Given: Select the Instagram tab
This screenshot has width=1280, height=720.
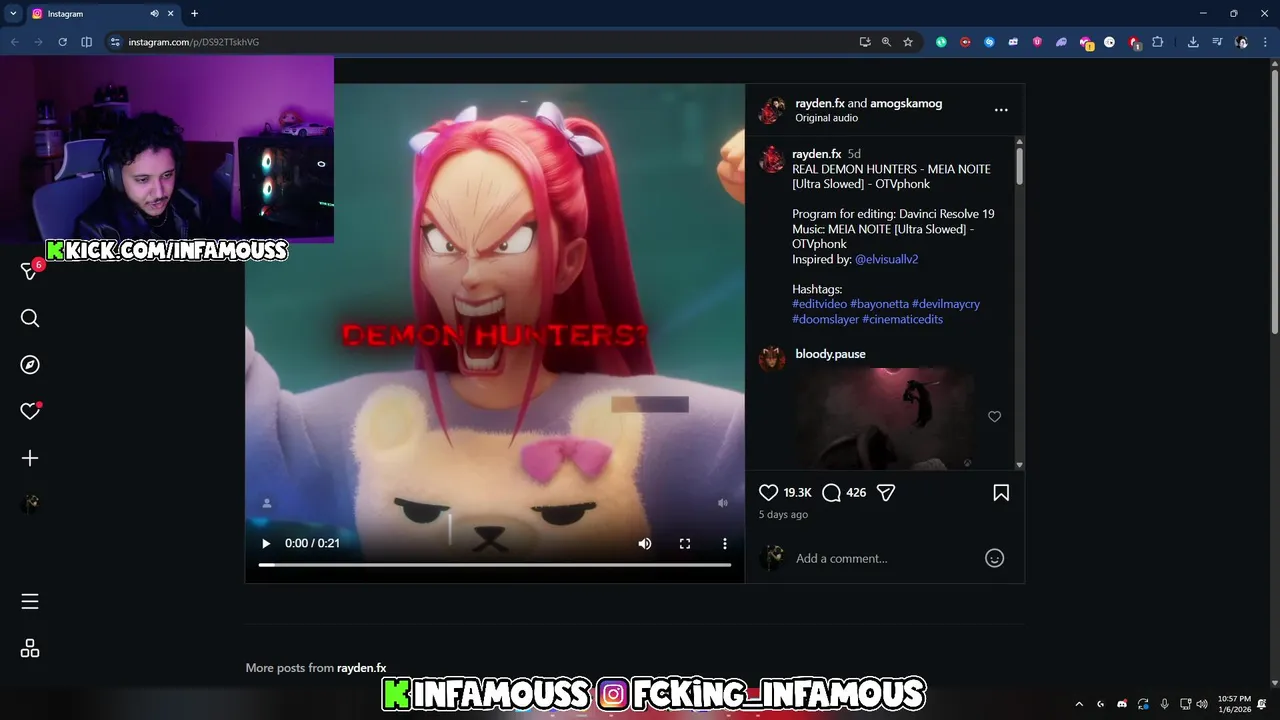Looking at the screenshot, I should coord(103,14).
